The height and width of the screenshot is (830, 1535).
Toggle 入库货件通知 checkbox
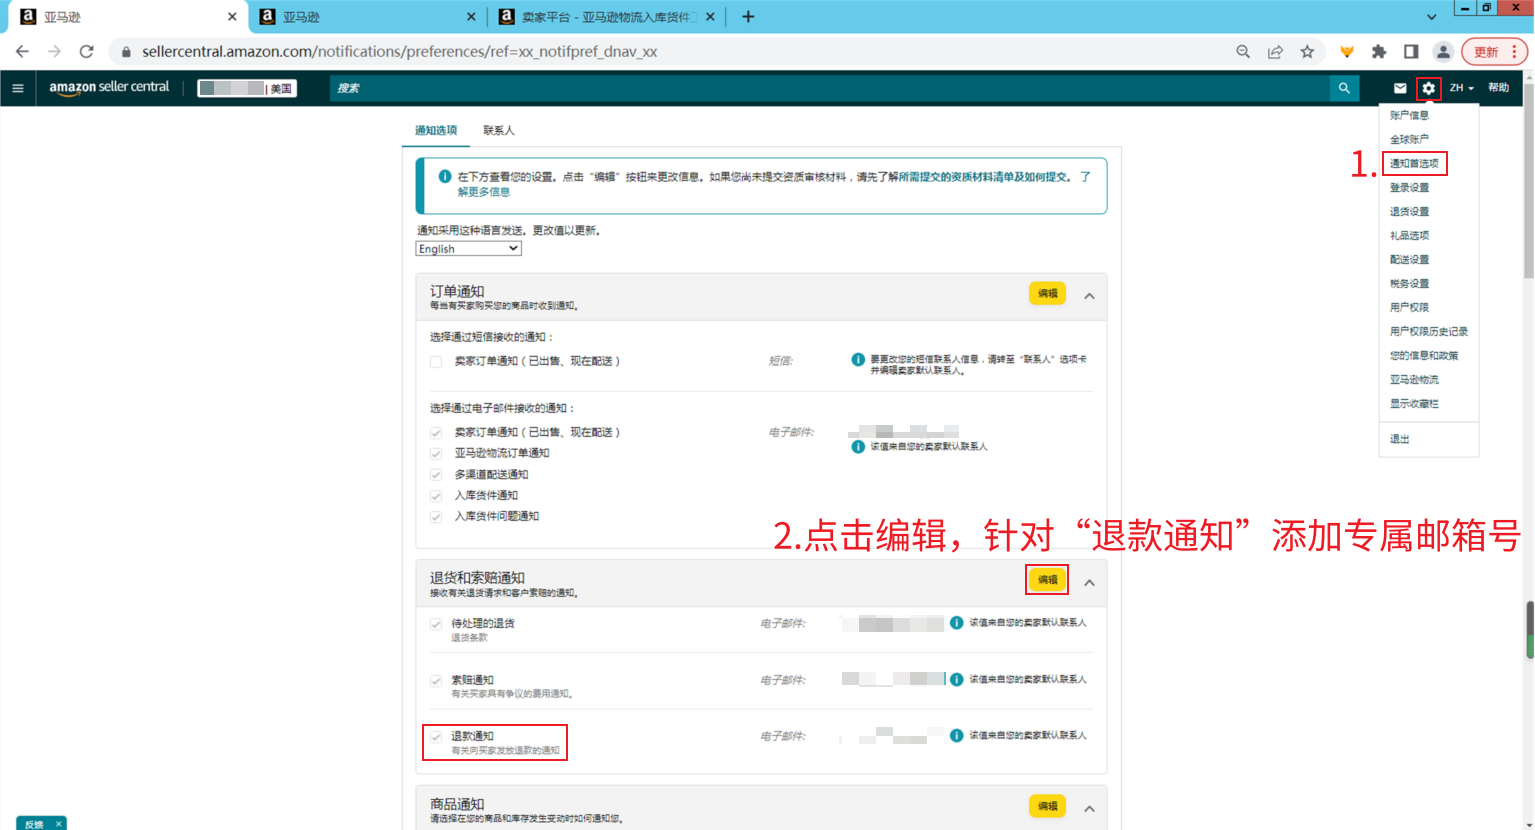[436, 496]
